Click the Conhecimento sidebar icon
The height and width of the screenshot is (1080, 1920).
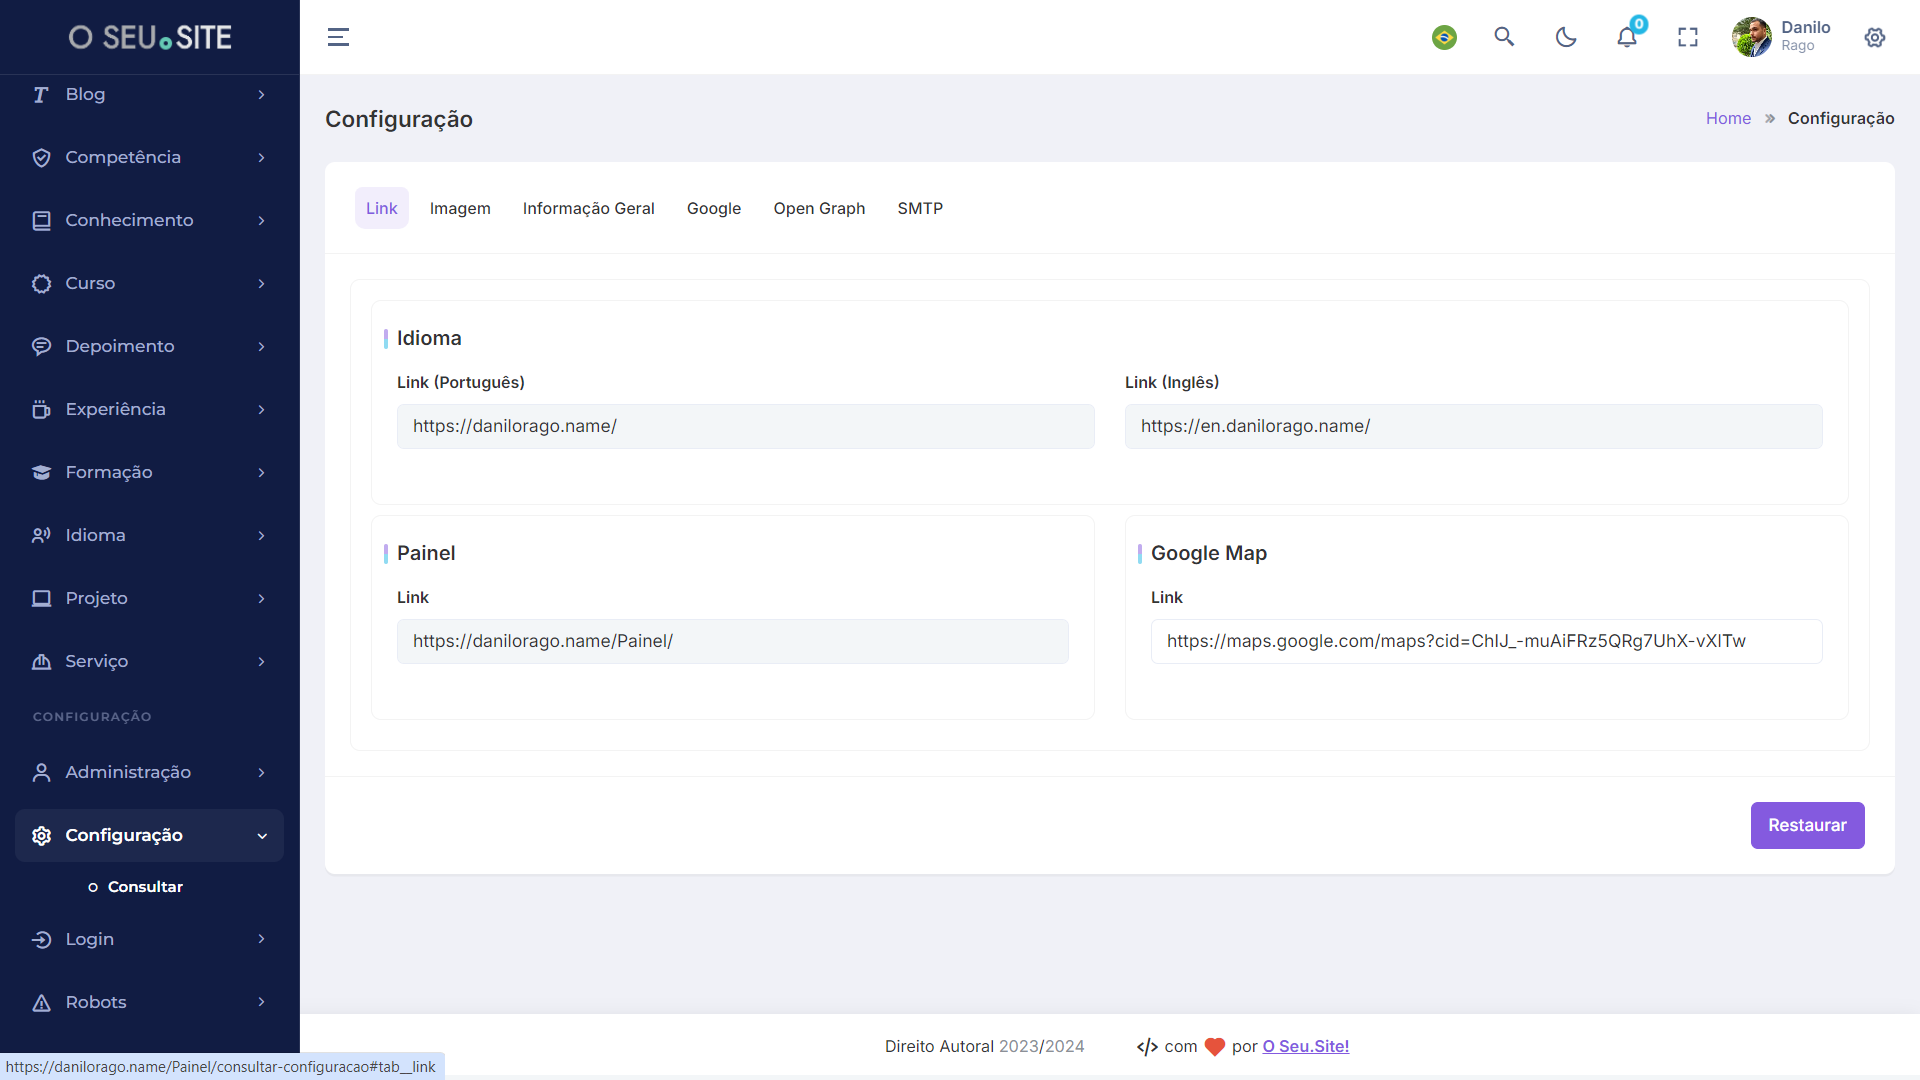pyautogui.click(x=41, y=220)
